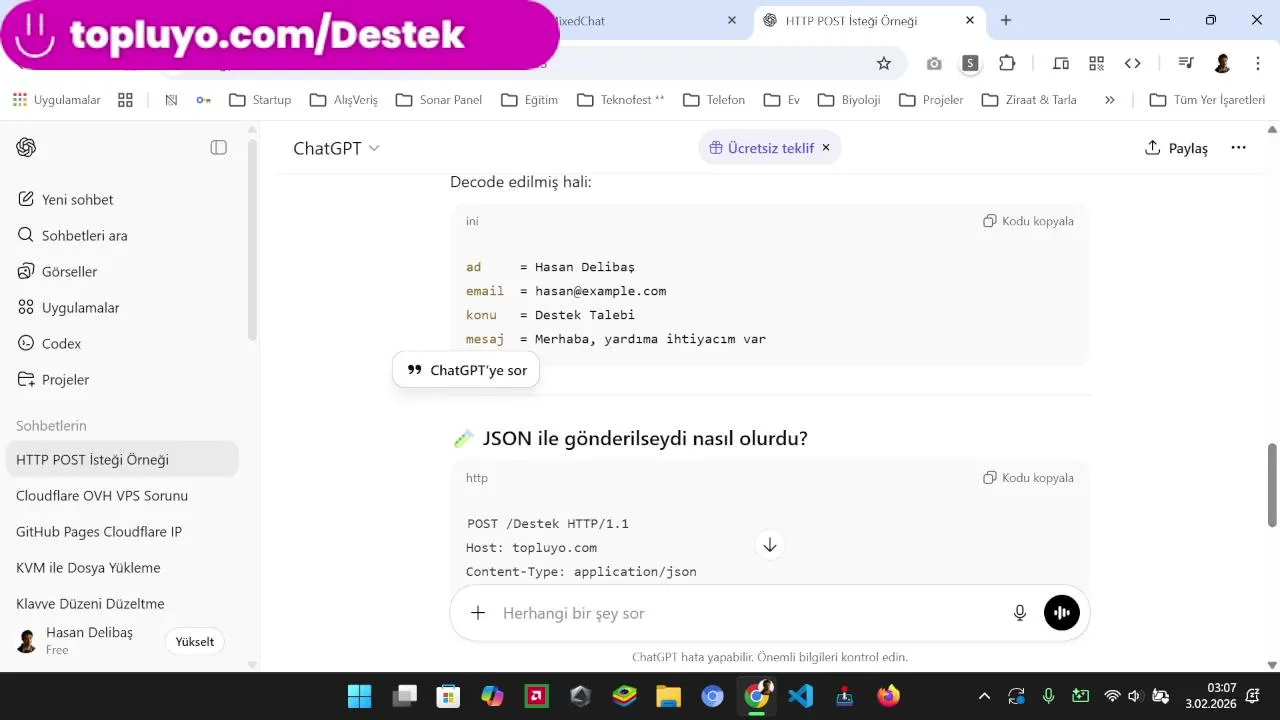1280x720 pixels.
Task: Open a new browser tab with plus
Action: pos(1006,20)
